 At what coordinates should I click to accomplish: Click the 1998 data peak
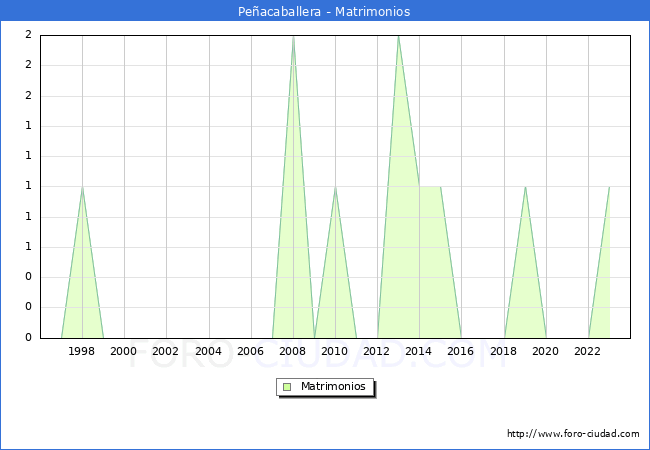coord(82,187)
